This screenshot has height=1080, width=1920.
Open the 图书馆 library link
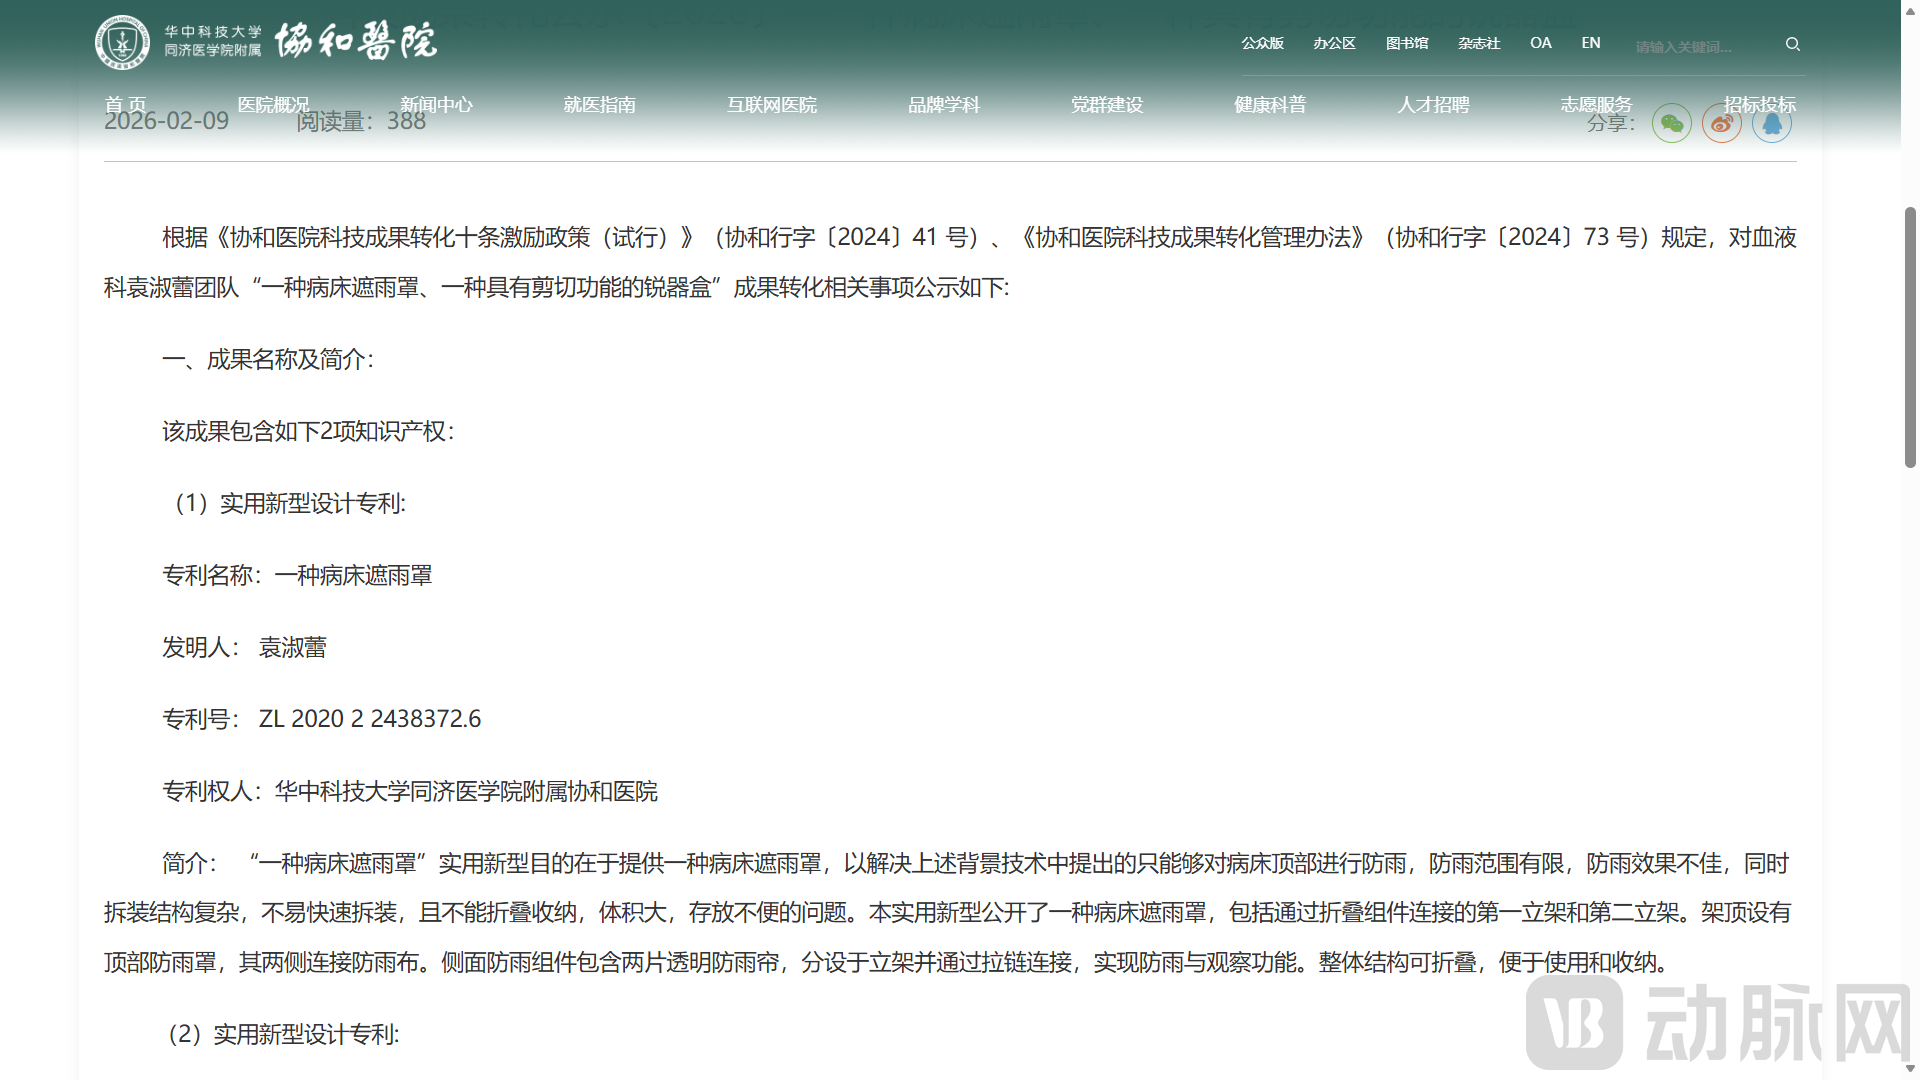[1407, 43]
